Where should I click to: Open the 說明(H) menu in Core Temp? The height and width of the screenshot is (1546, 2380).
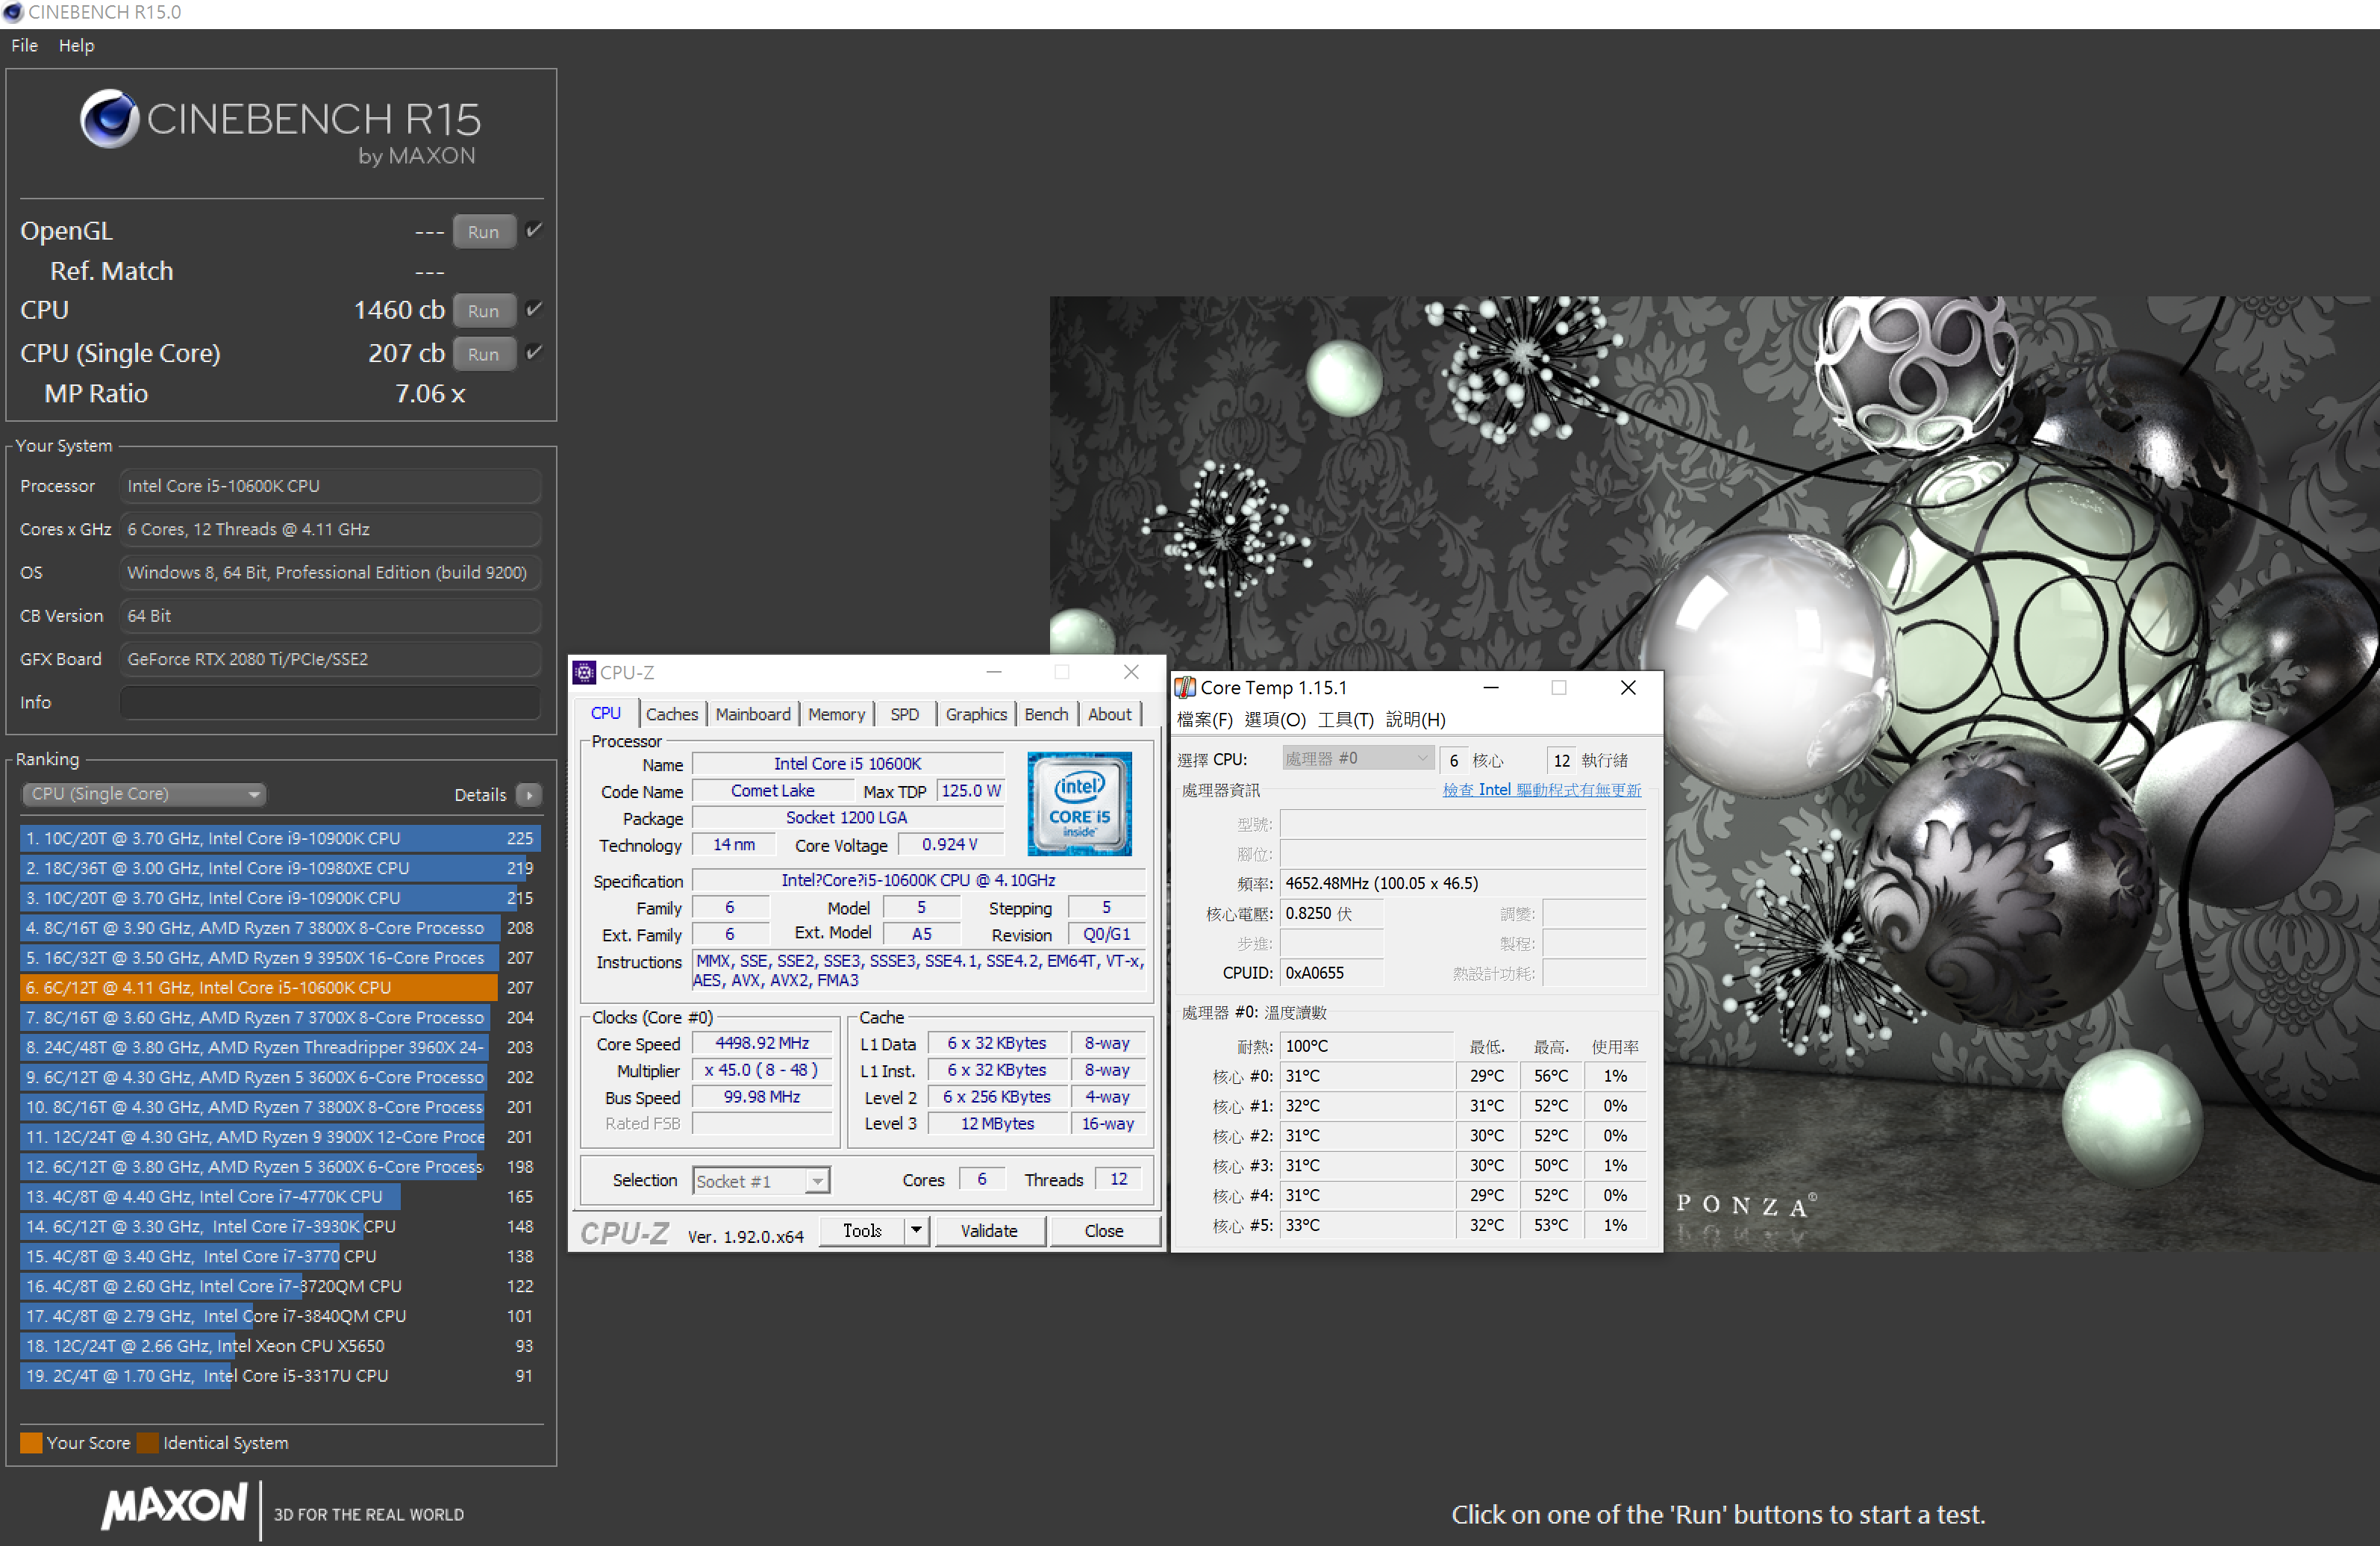pos(1415,720)
